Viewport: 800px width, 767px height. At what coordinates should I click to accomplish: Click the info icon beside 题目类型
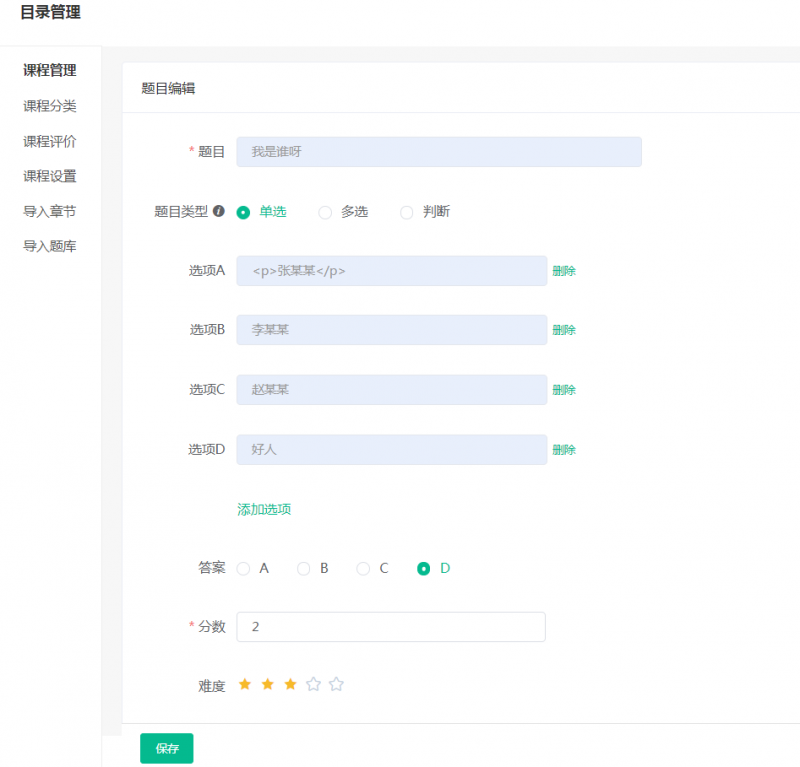(x=219, y=211)
